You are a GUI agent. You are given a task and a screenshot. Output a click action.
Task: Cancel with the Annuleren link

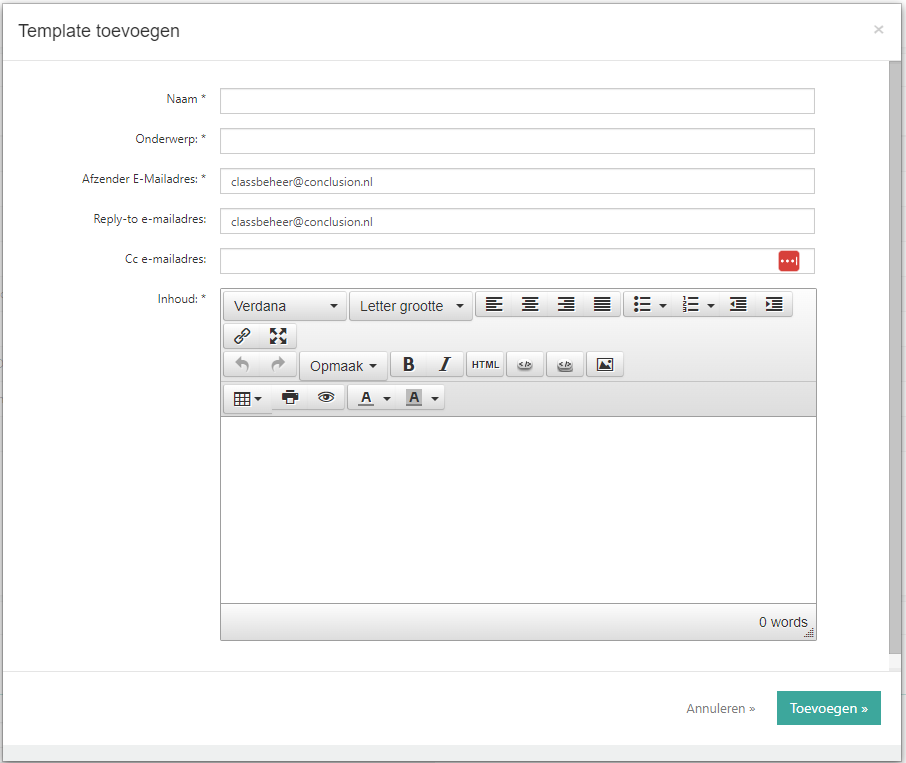(x=720, y=708)
